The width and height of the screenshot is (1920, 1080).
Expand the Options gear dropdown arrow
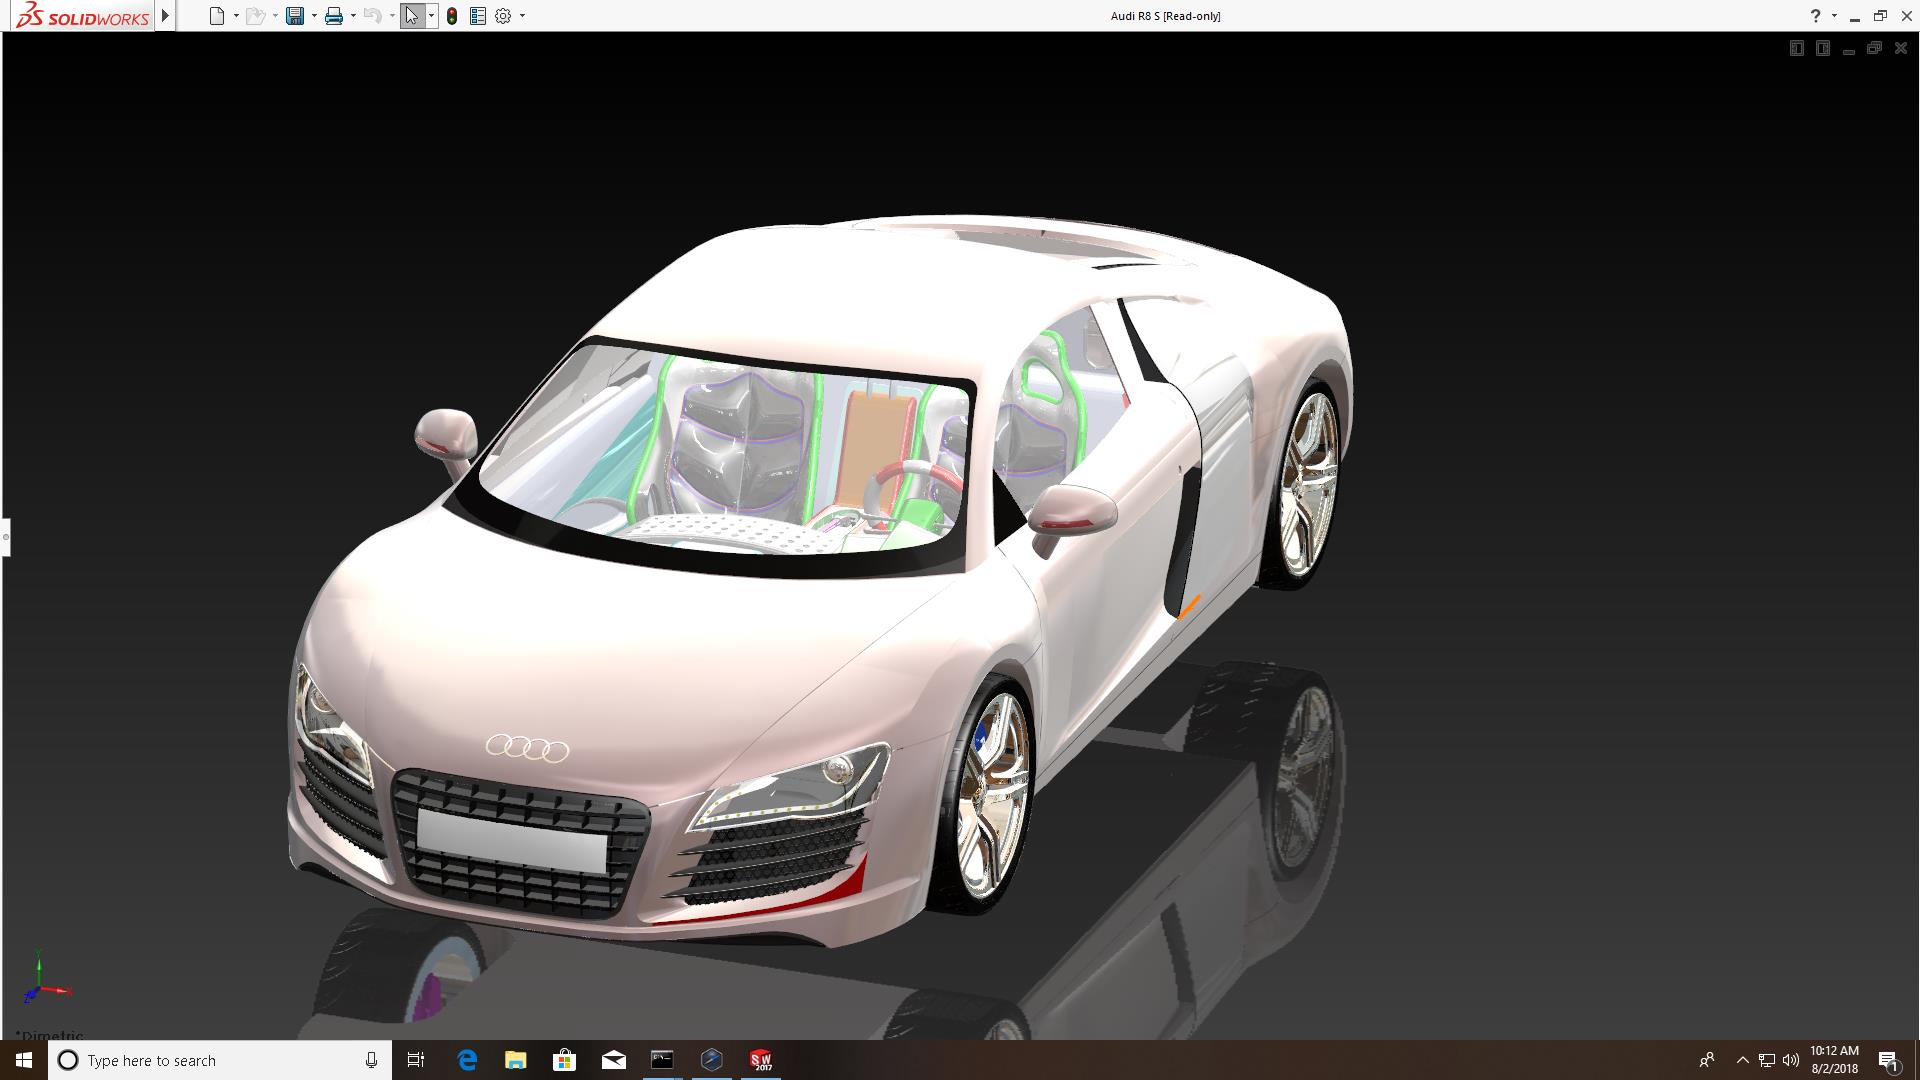[522, 16]
